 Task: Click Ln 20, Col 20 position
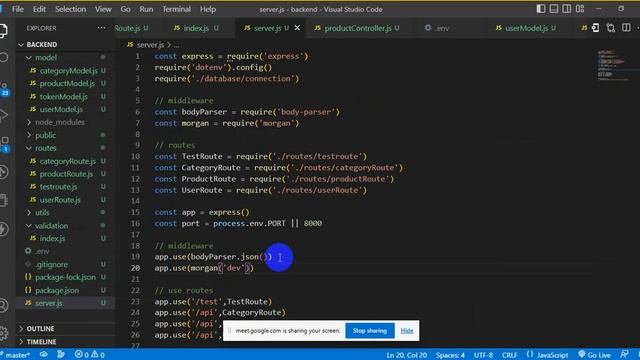coord(407,355)
